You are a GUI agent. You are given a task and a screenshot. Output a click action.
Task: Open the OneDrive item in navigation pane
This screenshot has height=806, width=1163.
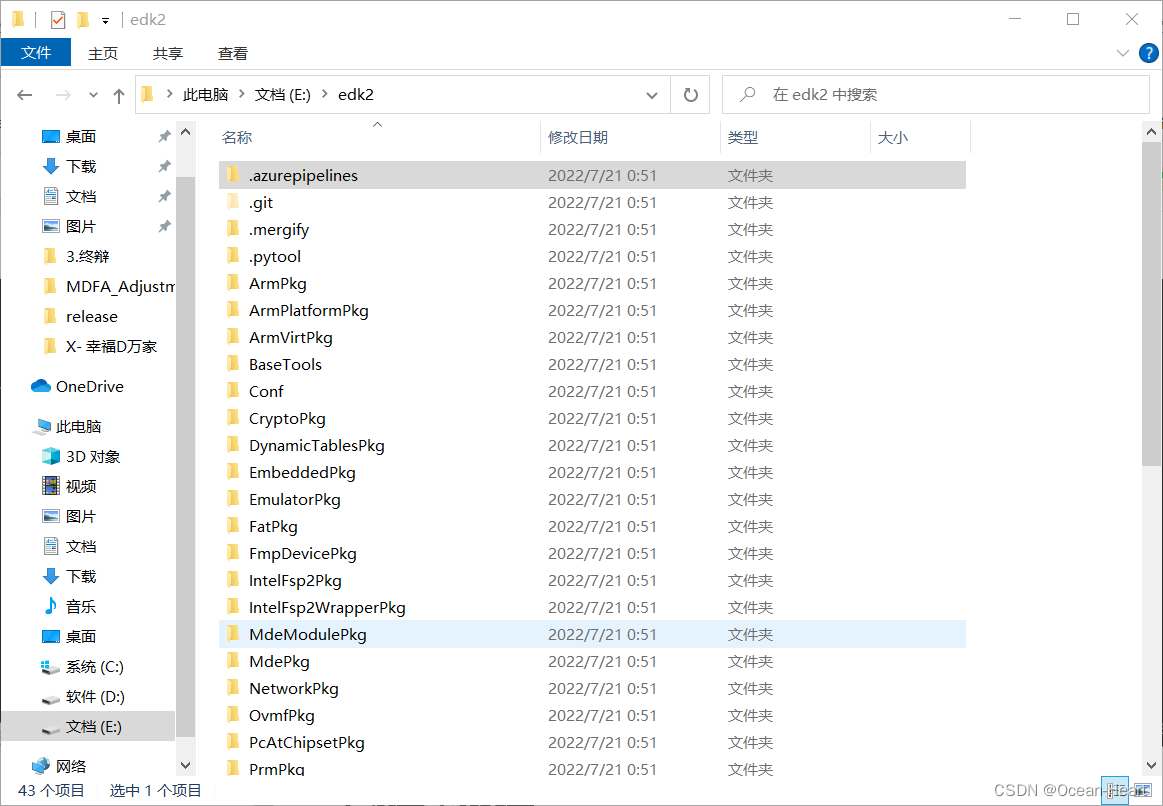pos(84,386)
